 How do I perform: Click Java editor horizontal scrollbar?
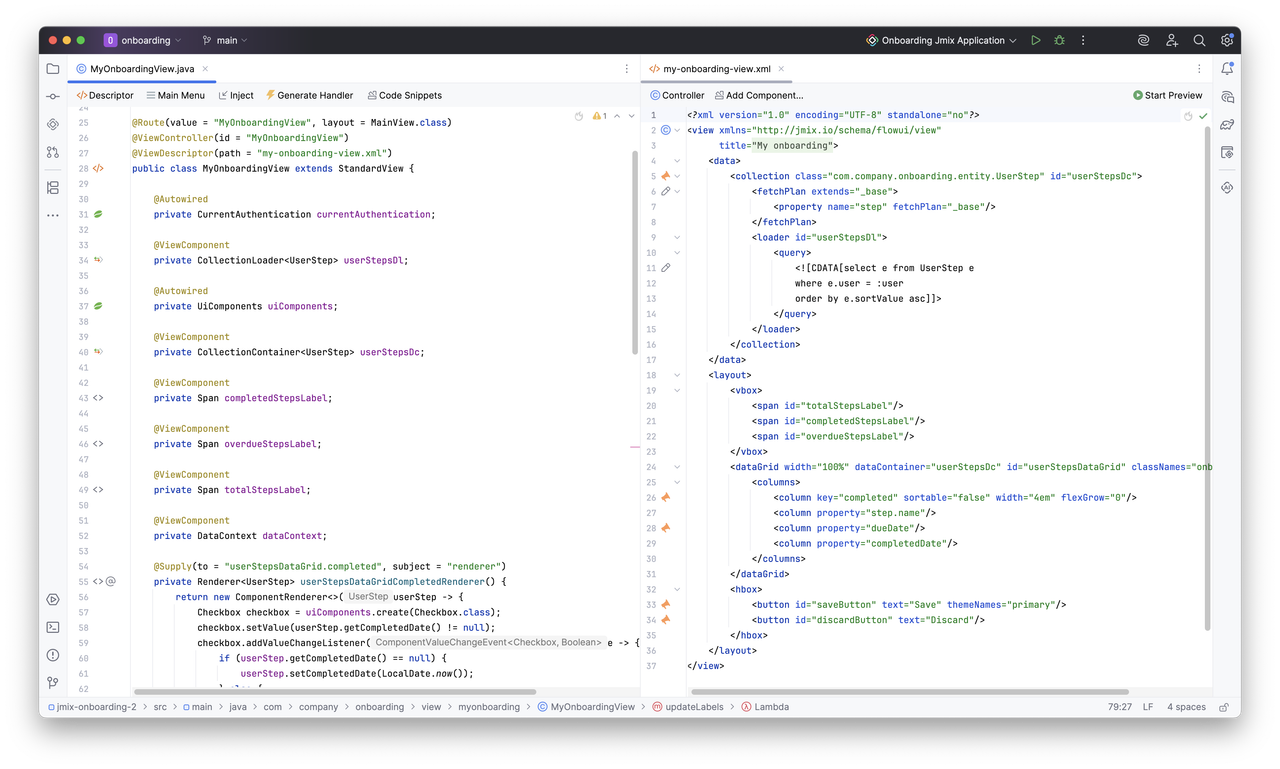coord(335,691)
